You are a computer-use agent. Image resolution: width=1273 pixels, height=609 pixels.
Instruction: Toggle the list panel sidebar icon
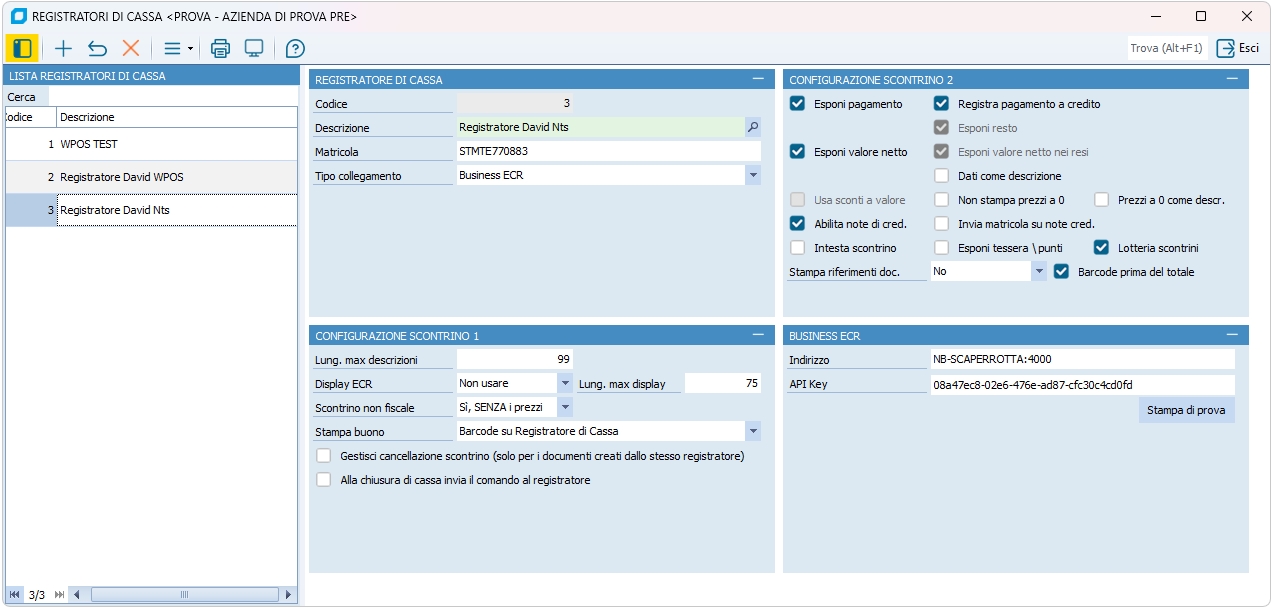point(22,48)
